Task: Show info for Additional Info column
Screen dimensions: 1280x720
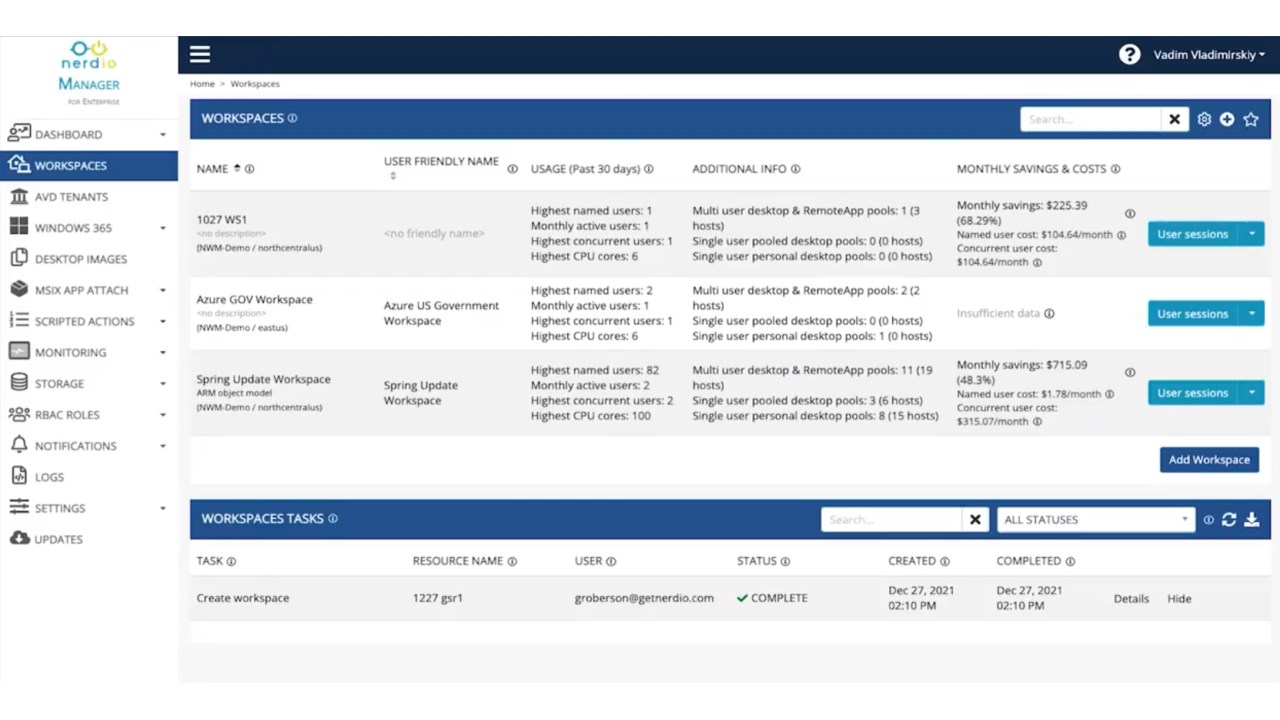Action: click(x=796, y=169)
